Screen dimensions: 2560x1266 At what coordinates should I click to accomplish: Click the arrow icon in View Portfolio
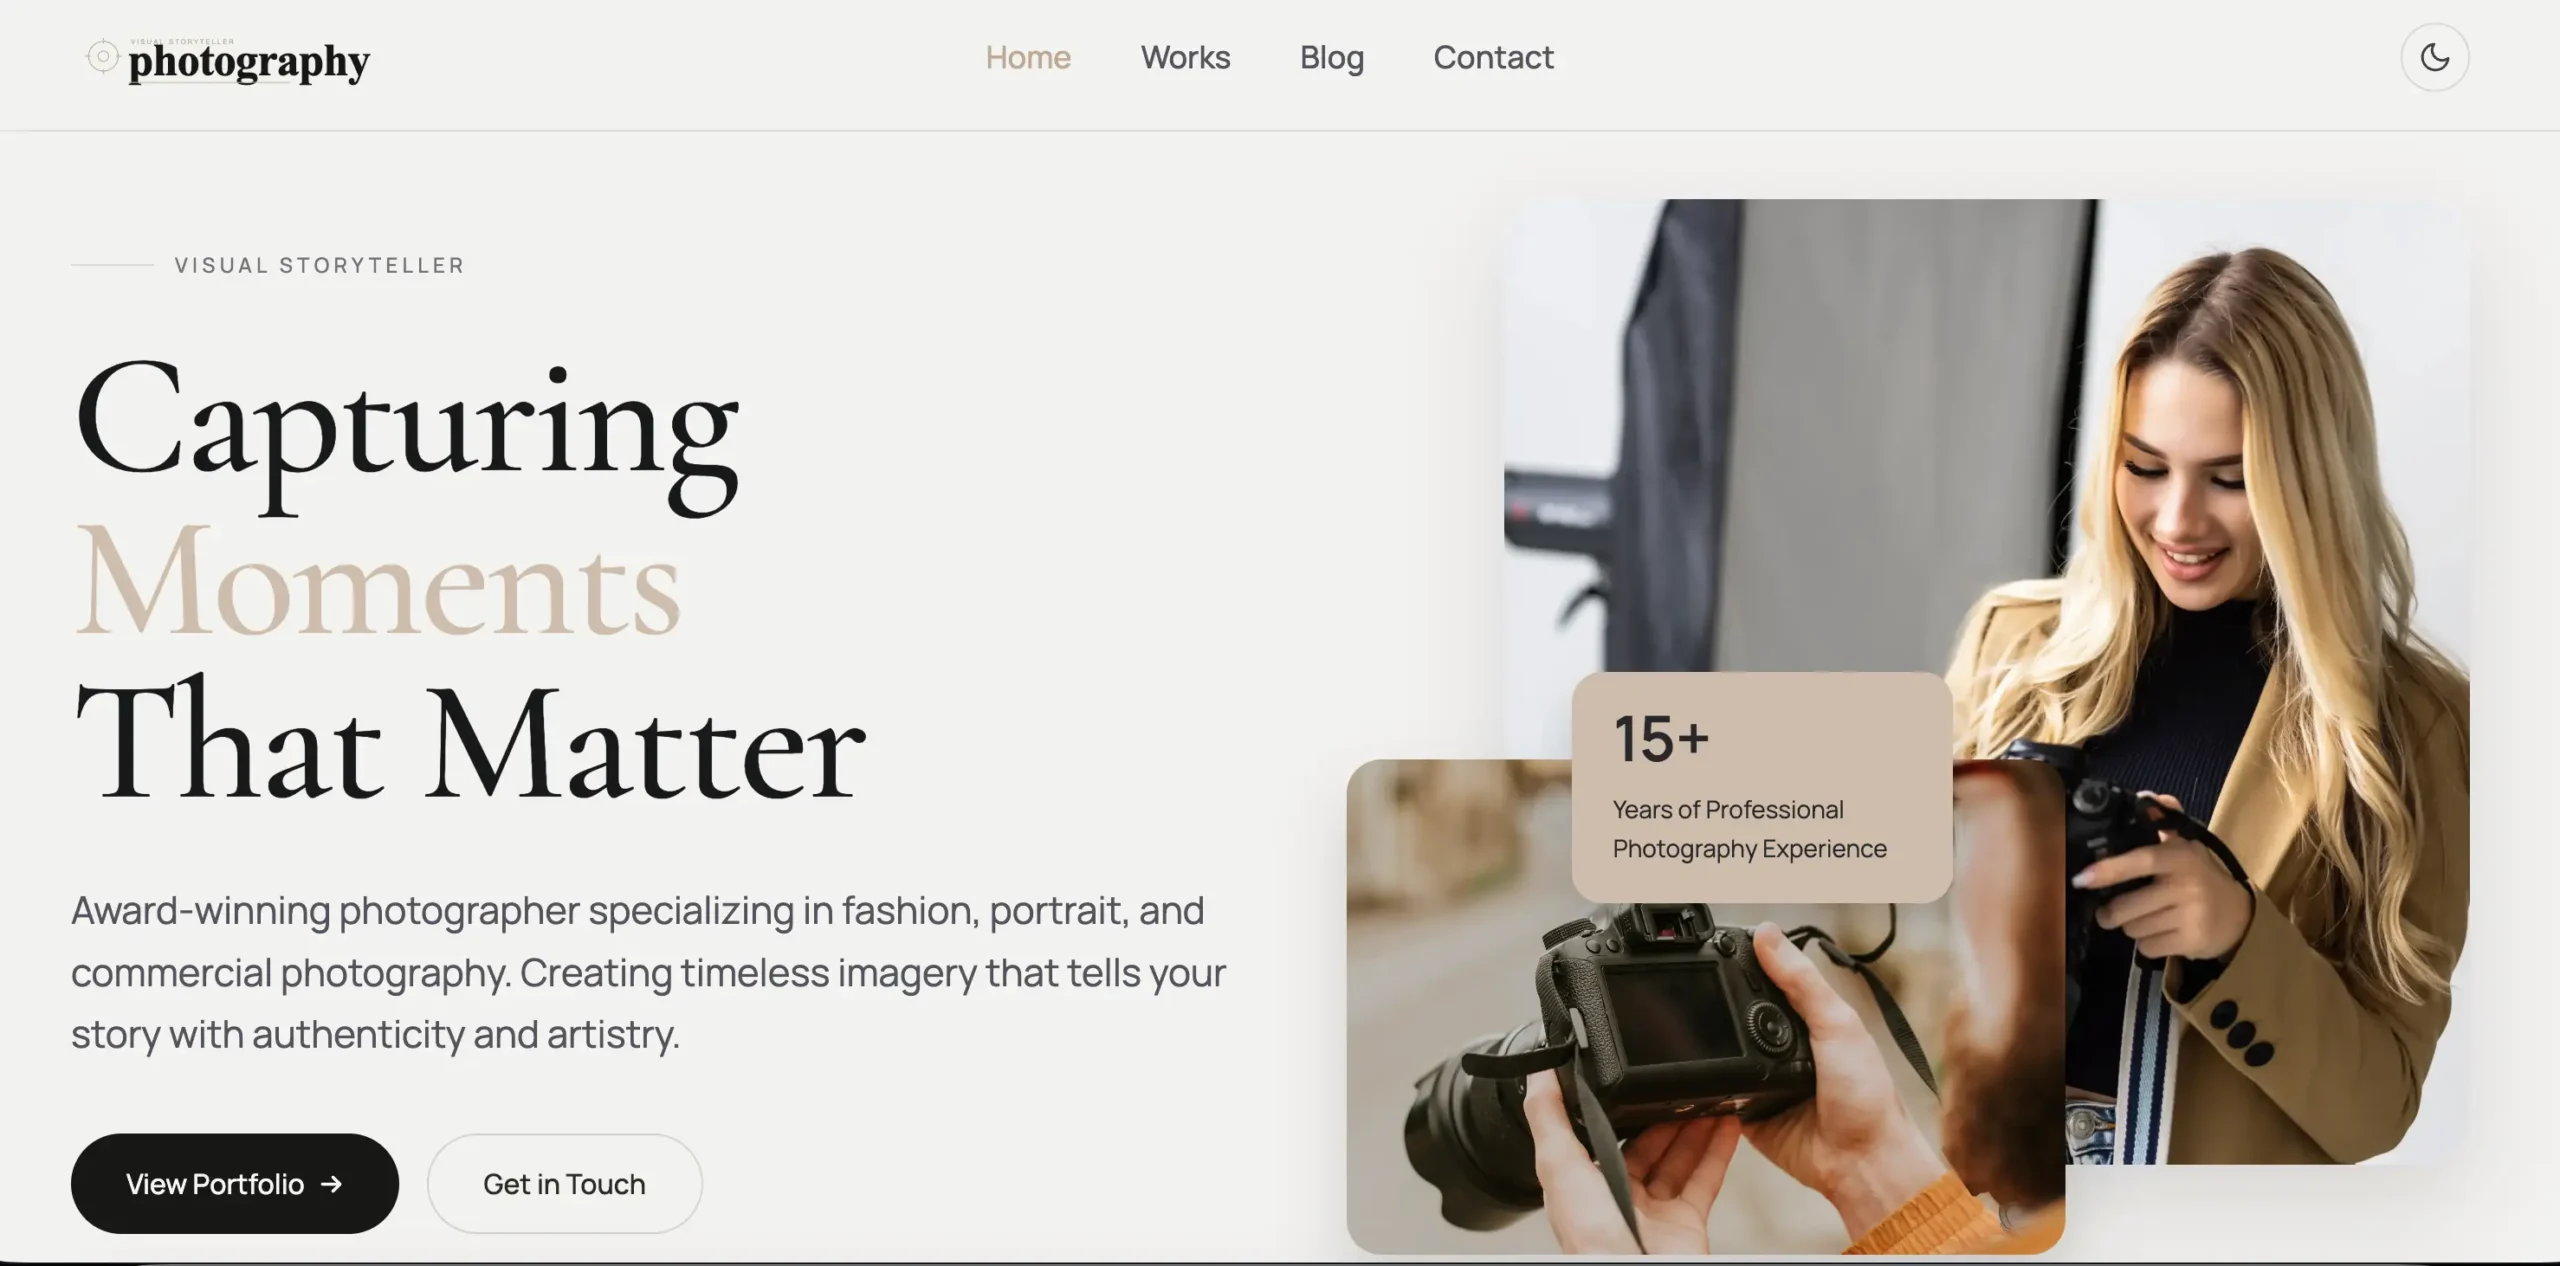tap(331, 1184)
